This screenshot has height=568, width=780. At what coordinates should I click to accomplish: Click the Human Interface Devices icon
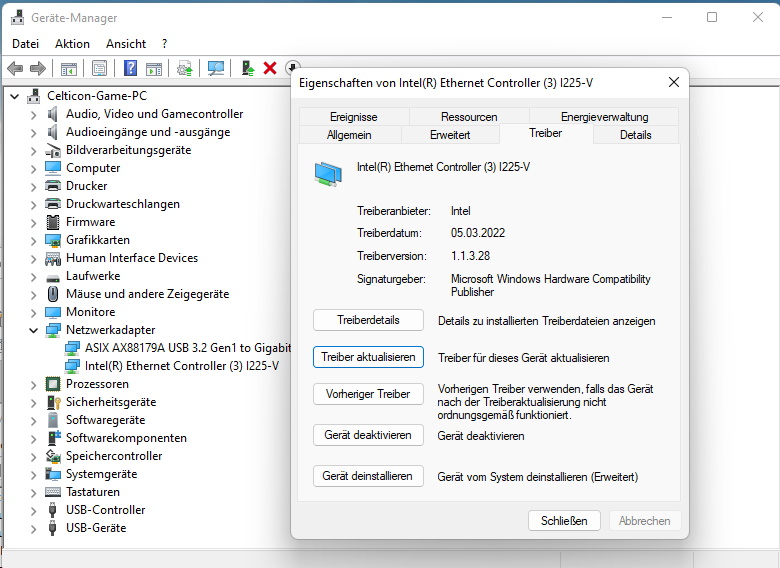[53, 258]
